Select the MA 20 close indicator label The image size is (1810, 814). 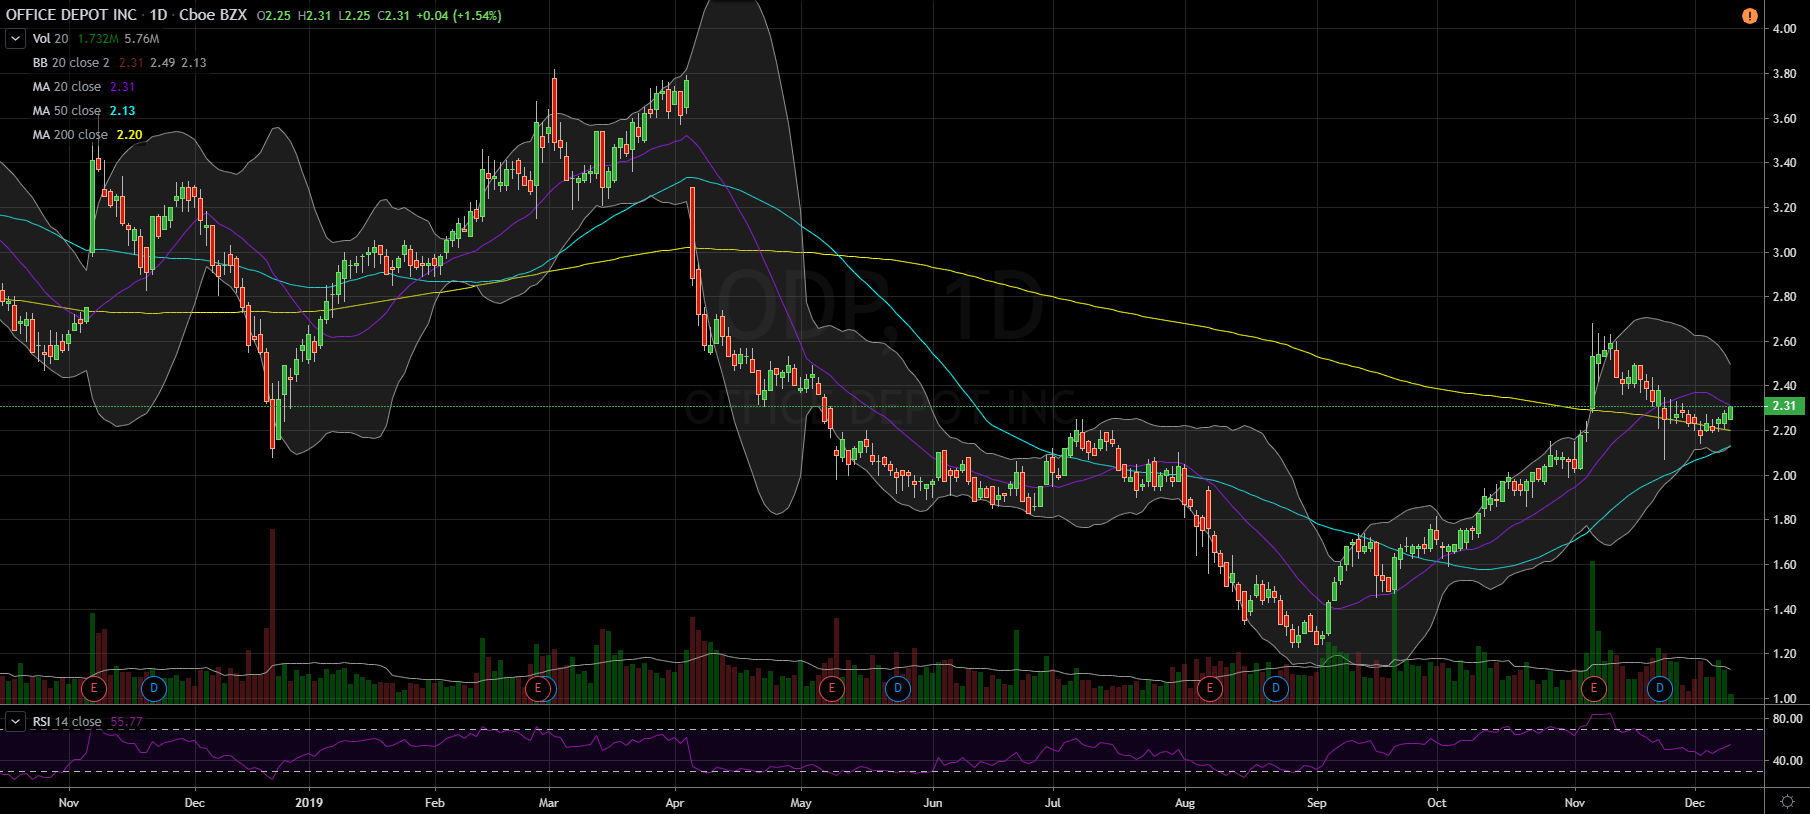pyautogui.click(x=67, y=87)
